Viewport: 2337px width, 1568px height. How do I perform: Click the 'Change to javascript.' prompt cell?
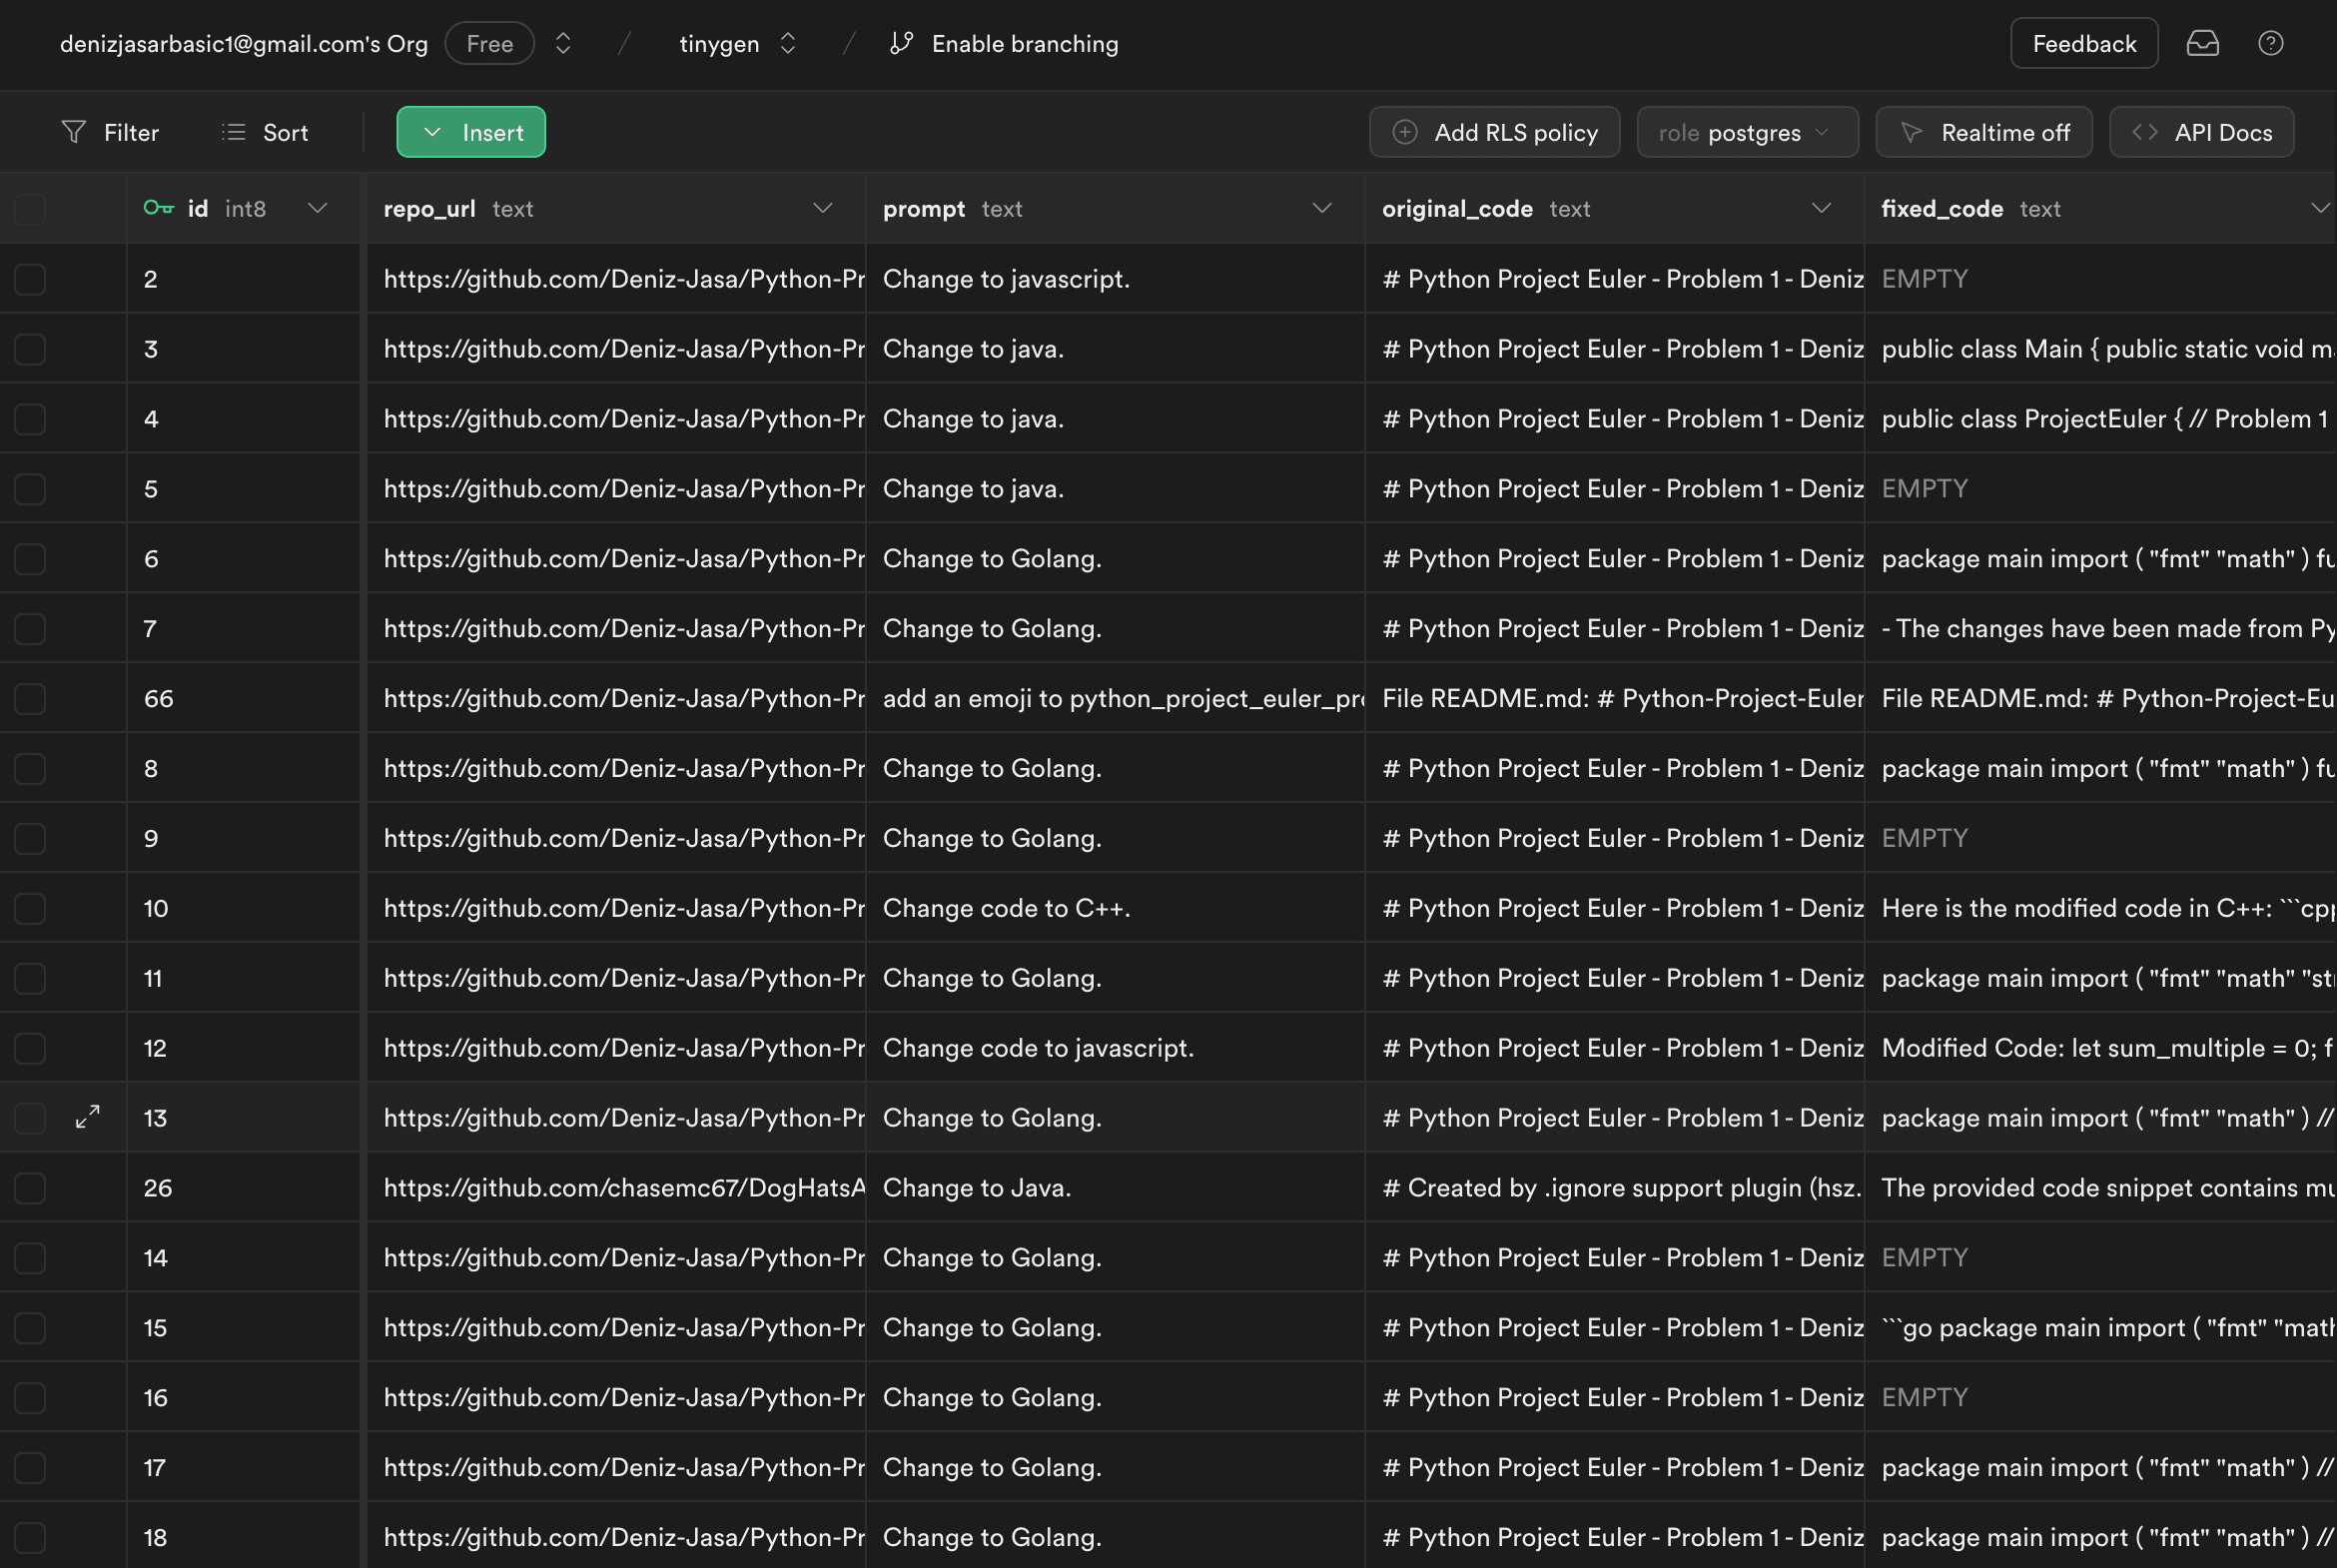tap(1115, 279)
